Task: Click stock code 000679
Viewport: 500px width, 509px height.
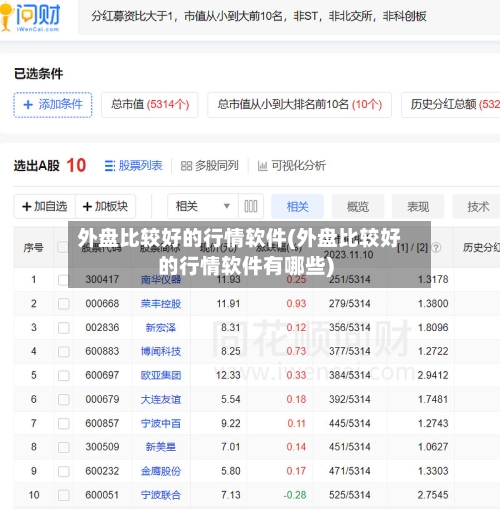Action: [x=102, y=399]
